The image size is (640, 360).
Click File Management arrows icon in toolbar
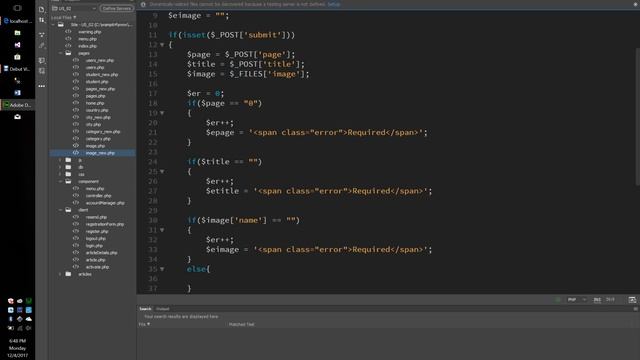click(x=42, y=20)
